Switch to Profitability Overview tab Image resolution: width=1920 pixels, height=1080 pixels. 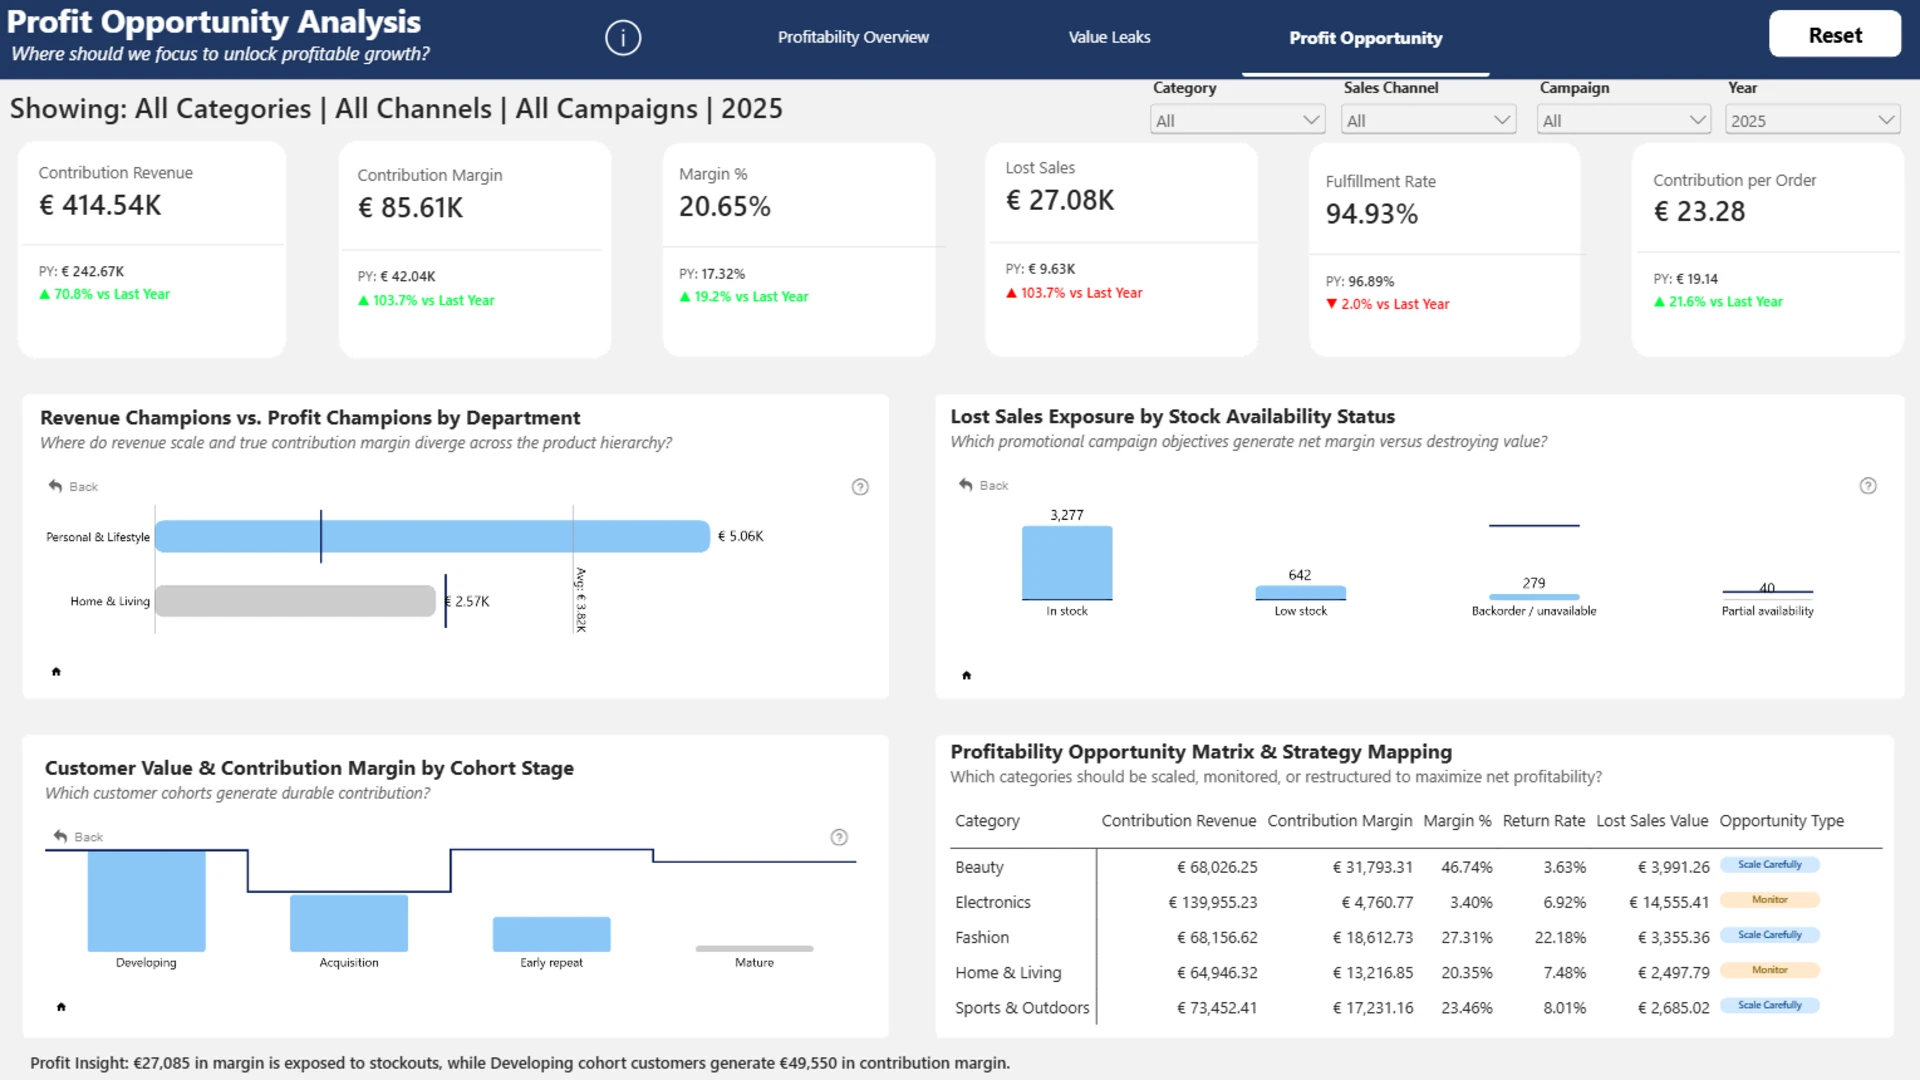coord(853,37)
